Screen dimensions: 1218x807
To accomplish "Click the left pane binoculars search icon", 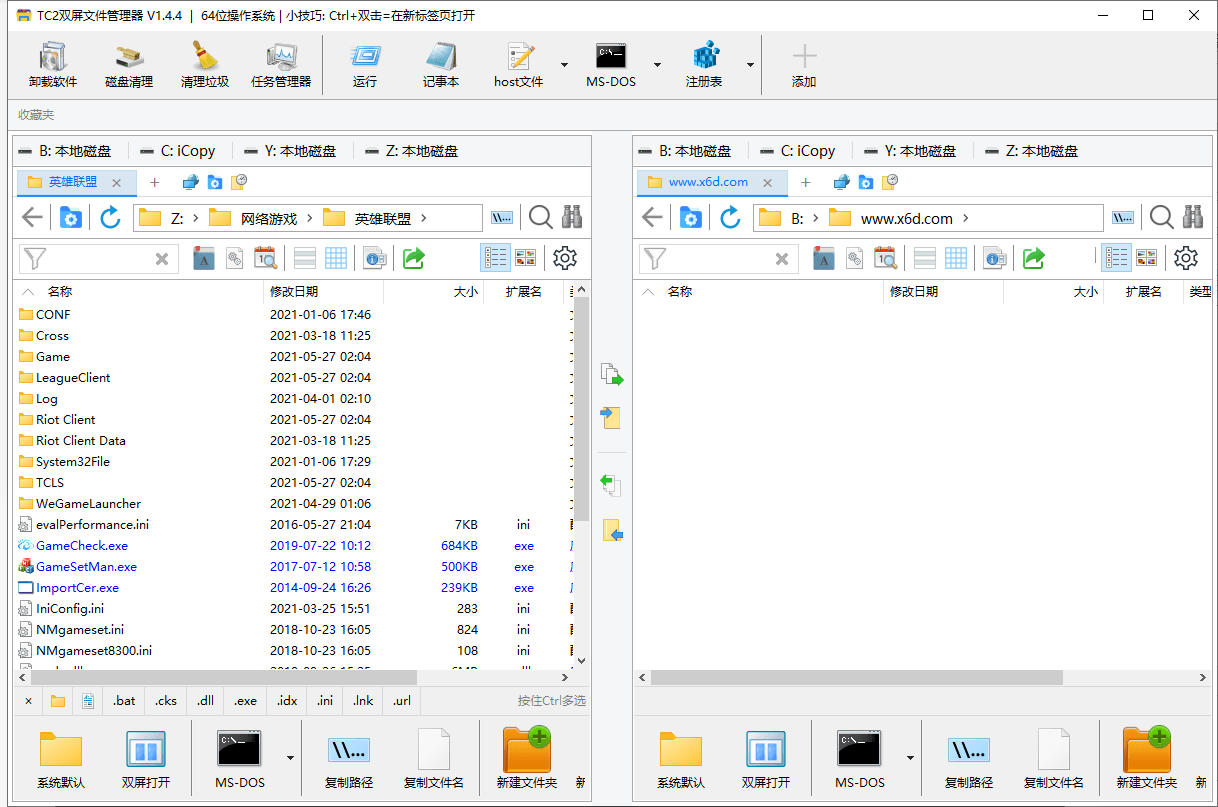I will tap(572, 217).
